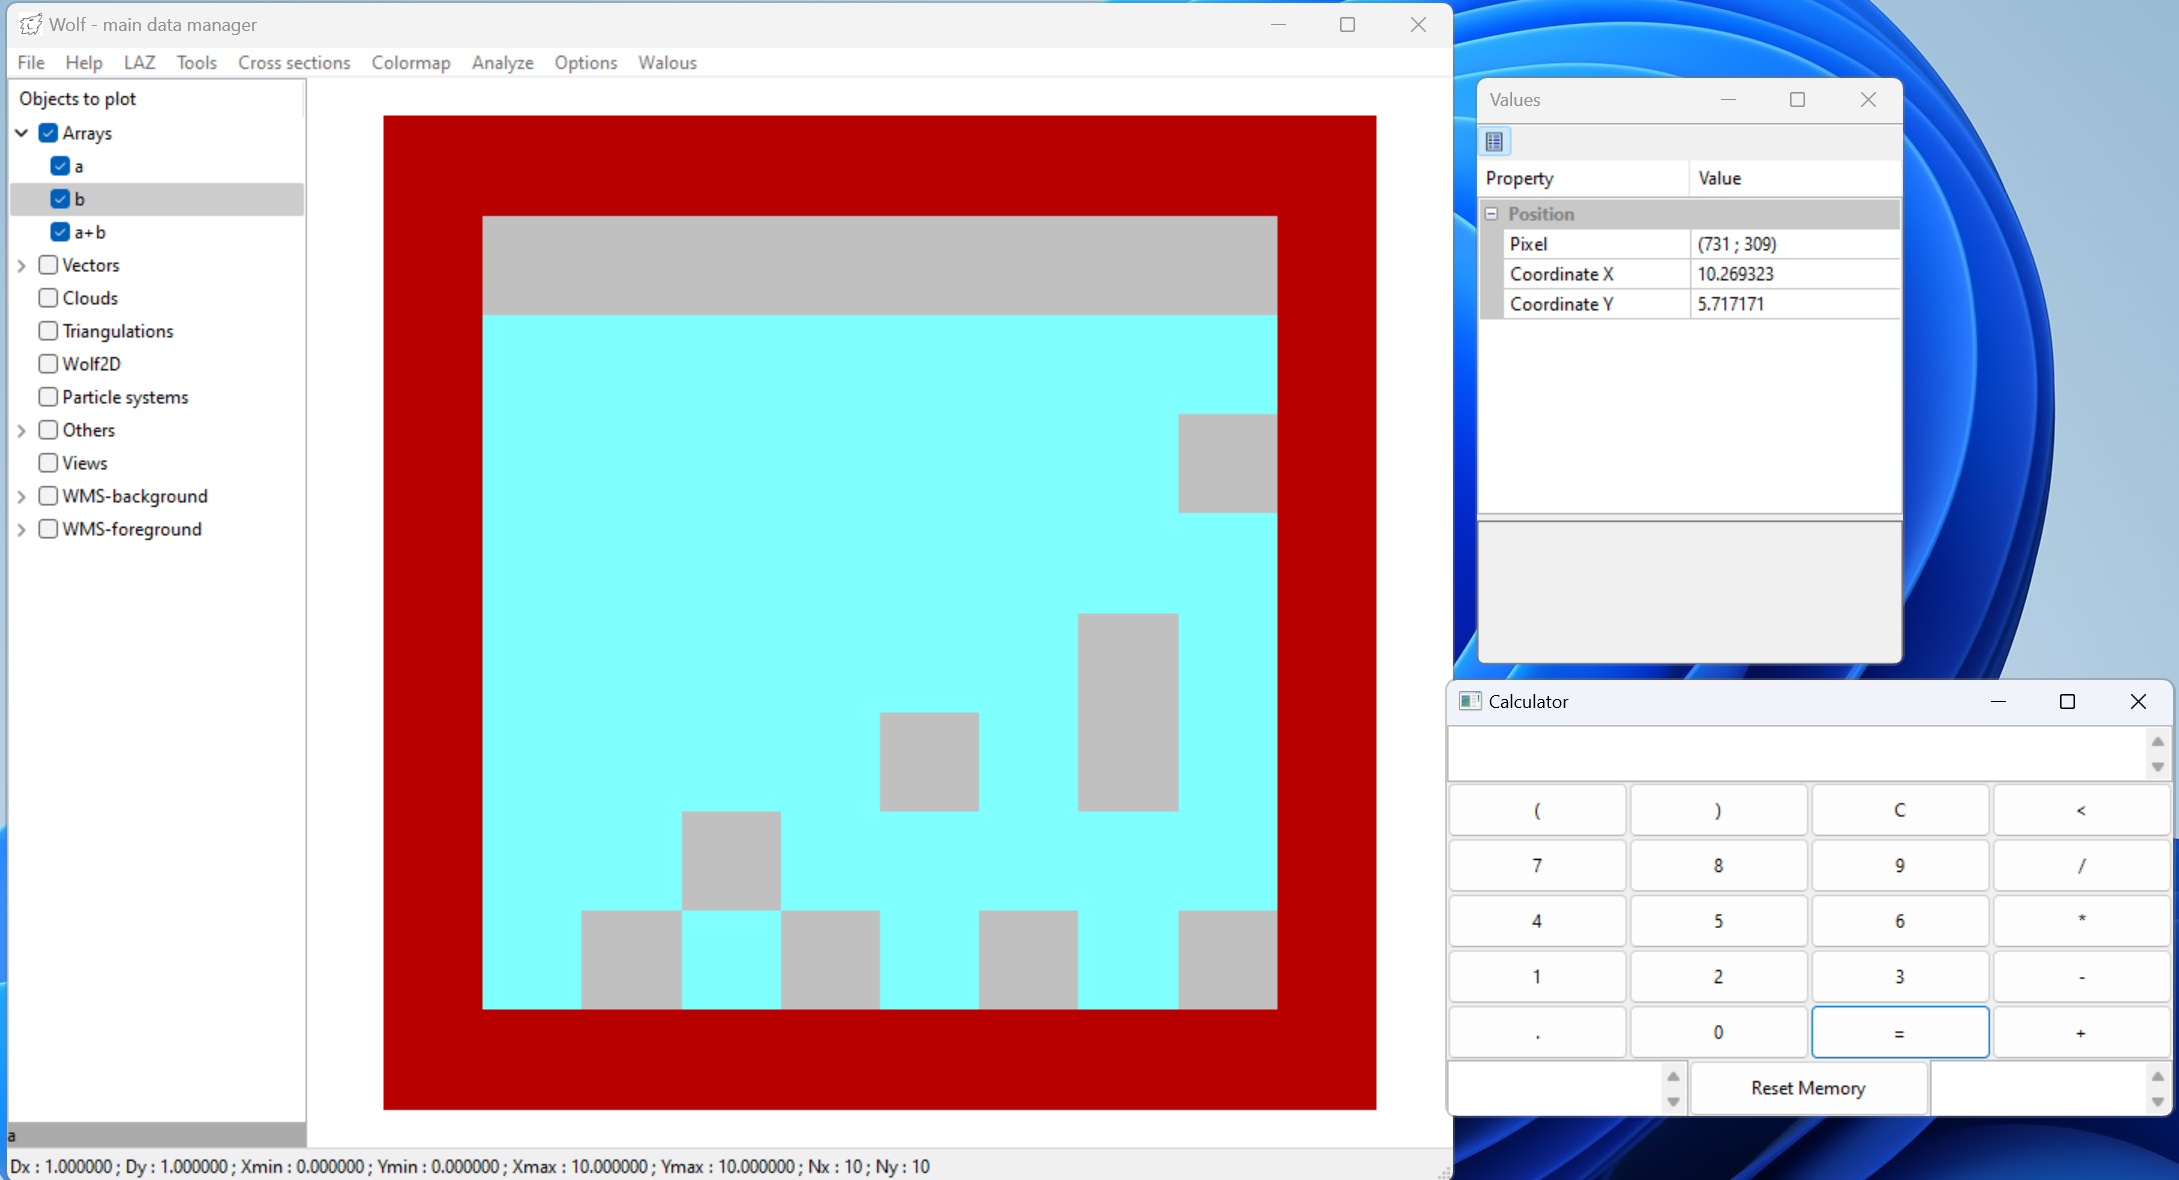Screen dimensions: 2179x1180
Task: Enable the Clouds checkbox
Action: 48,298
